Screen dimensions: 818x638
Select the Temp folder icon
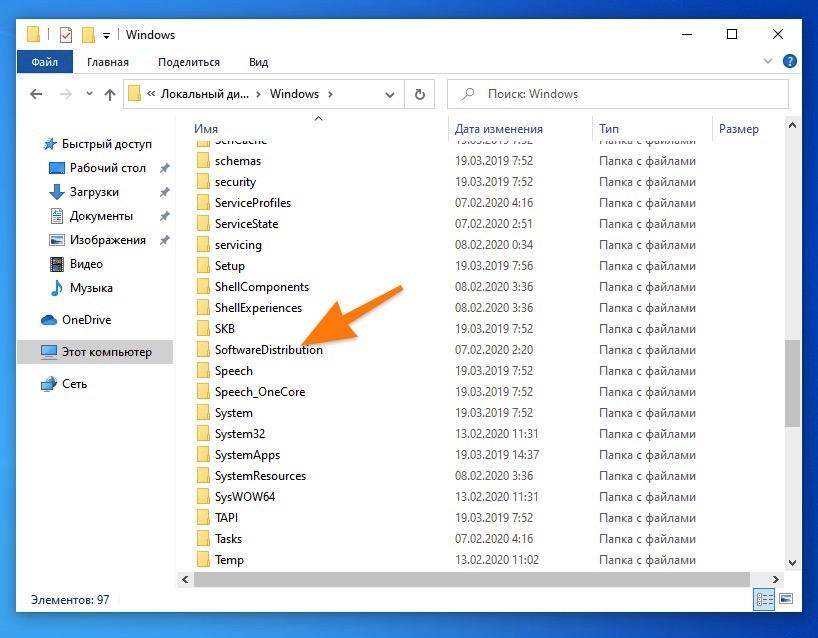tap(203, 559)
